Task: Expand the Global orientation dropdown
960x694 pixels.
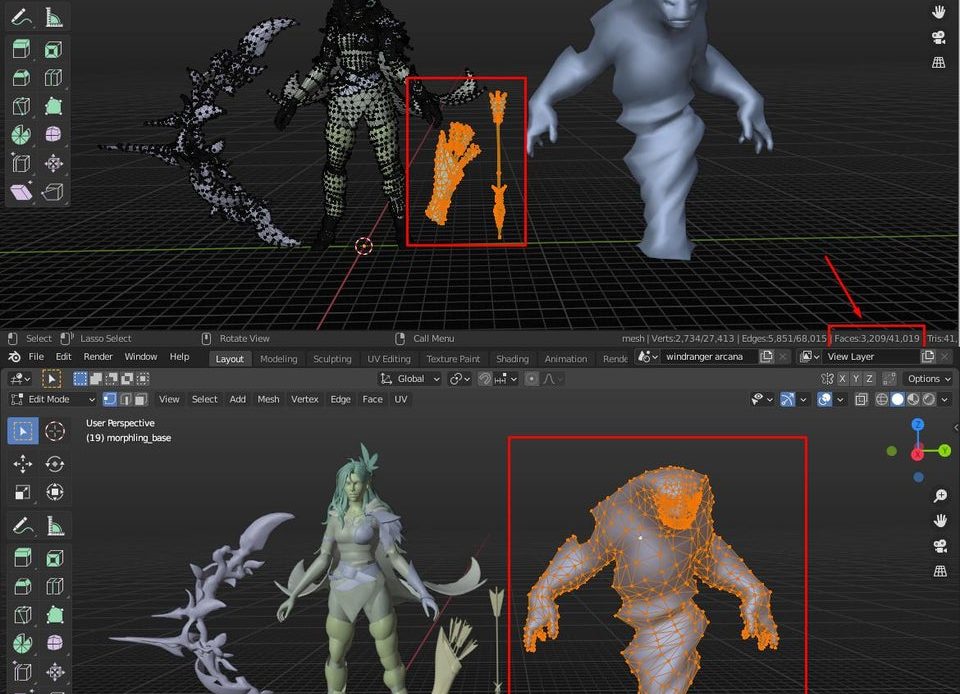Action: click(411, 379)
